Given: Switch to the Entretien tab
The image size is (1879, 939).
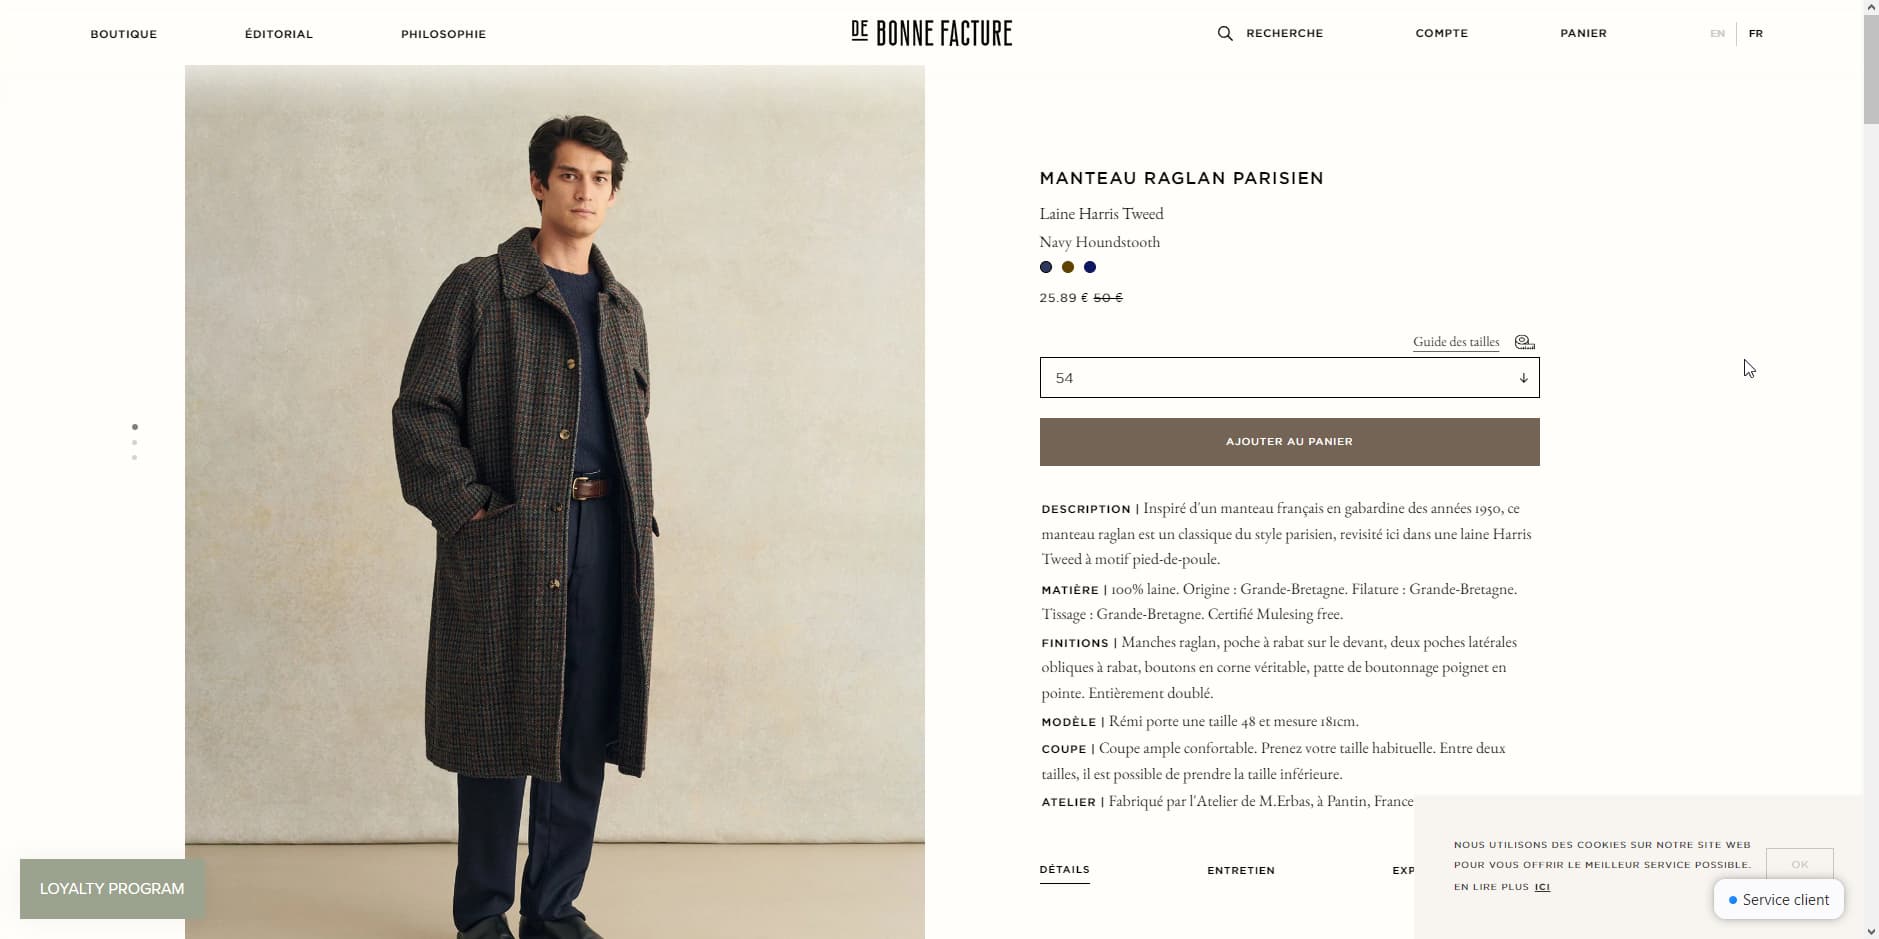Looking at the screenshot, I should pos(1240,871).
